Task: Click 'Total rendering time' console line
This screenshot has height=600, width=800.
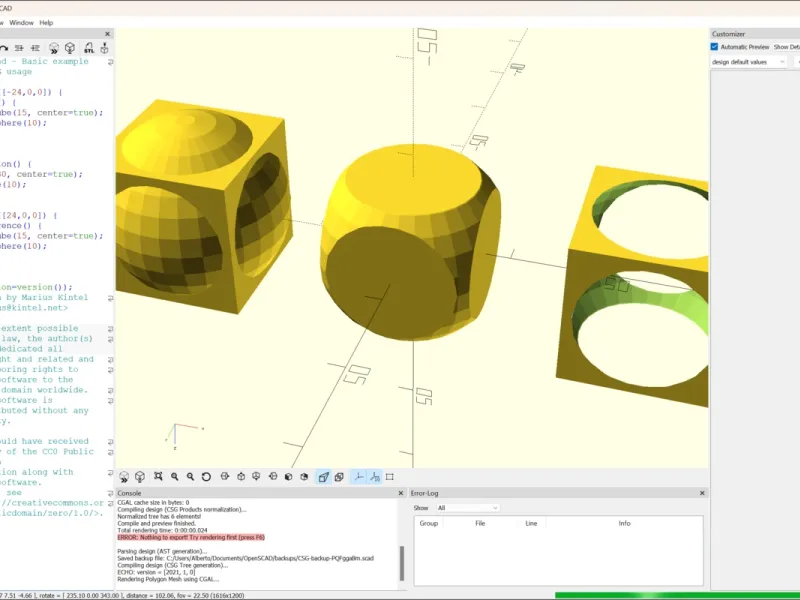Action: click(160, 530)
